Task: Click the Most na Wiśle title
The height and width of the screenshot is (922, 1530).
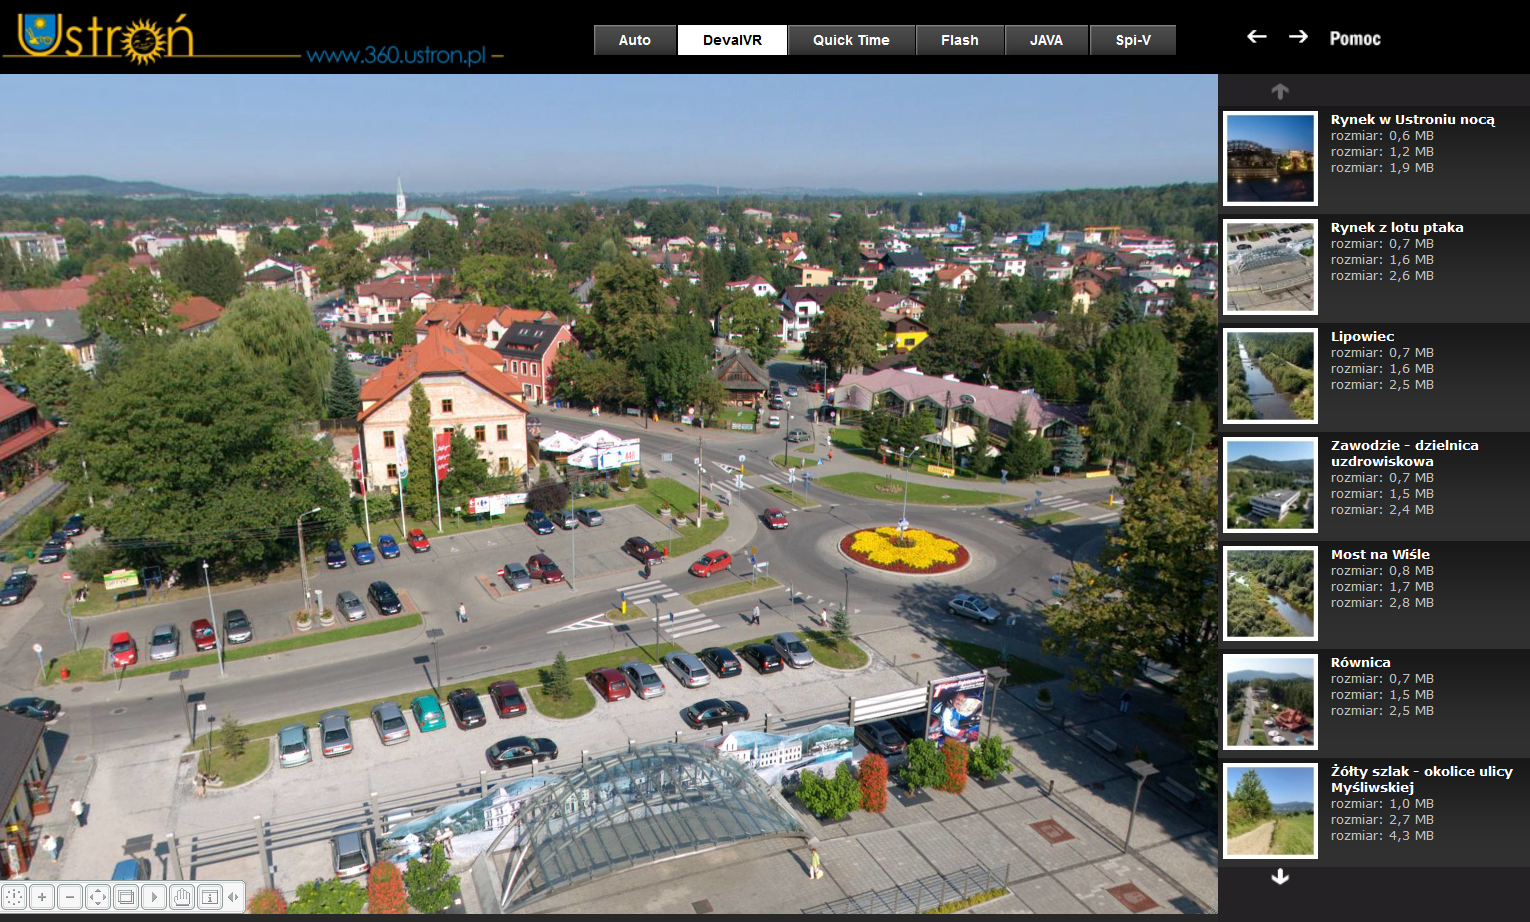Action: pyautogui.click(x=1380, y=554)
